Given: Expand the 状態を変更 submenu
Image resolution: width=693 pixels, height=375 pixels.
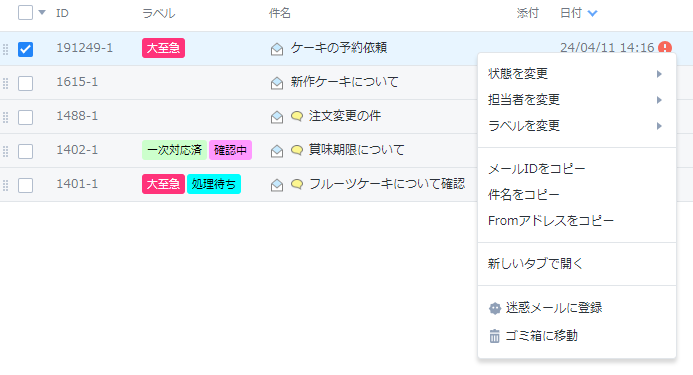Looking at the screenshot, I should (x=577, y=74).
